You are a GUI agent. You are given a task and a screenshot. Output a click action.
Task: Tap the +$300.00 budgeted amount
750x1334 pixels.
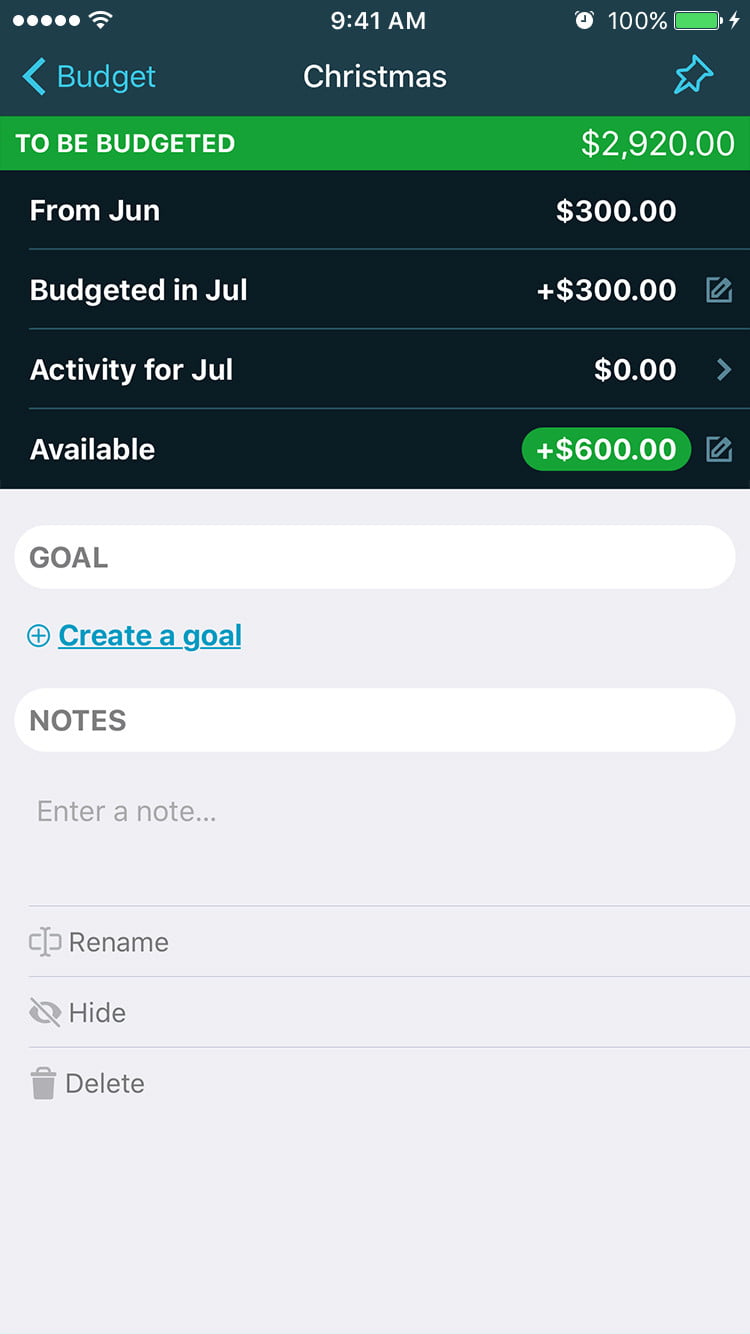[x=606, y=290]
